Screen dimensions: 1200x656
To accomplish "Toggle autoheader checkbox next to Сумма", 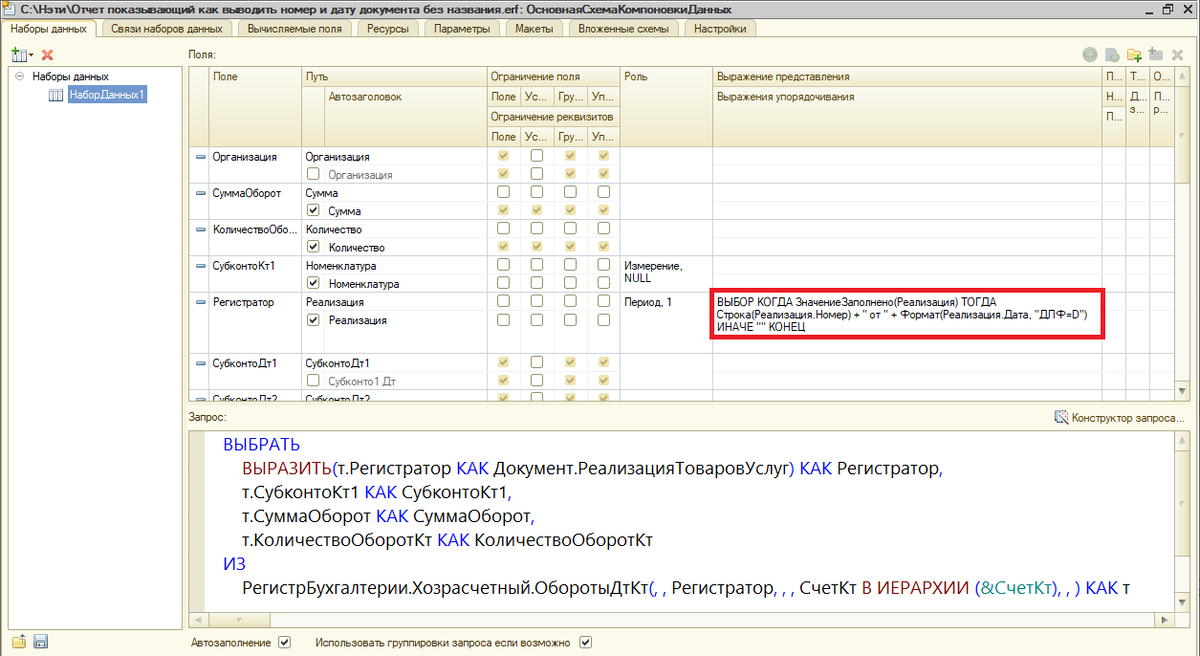I will click(x=314, y=211).
